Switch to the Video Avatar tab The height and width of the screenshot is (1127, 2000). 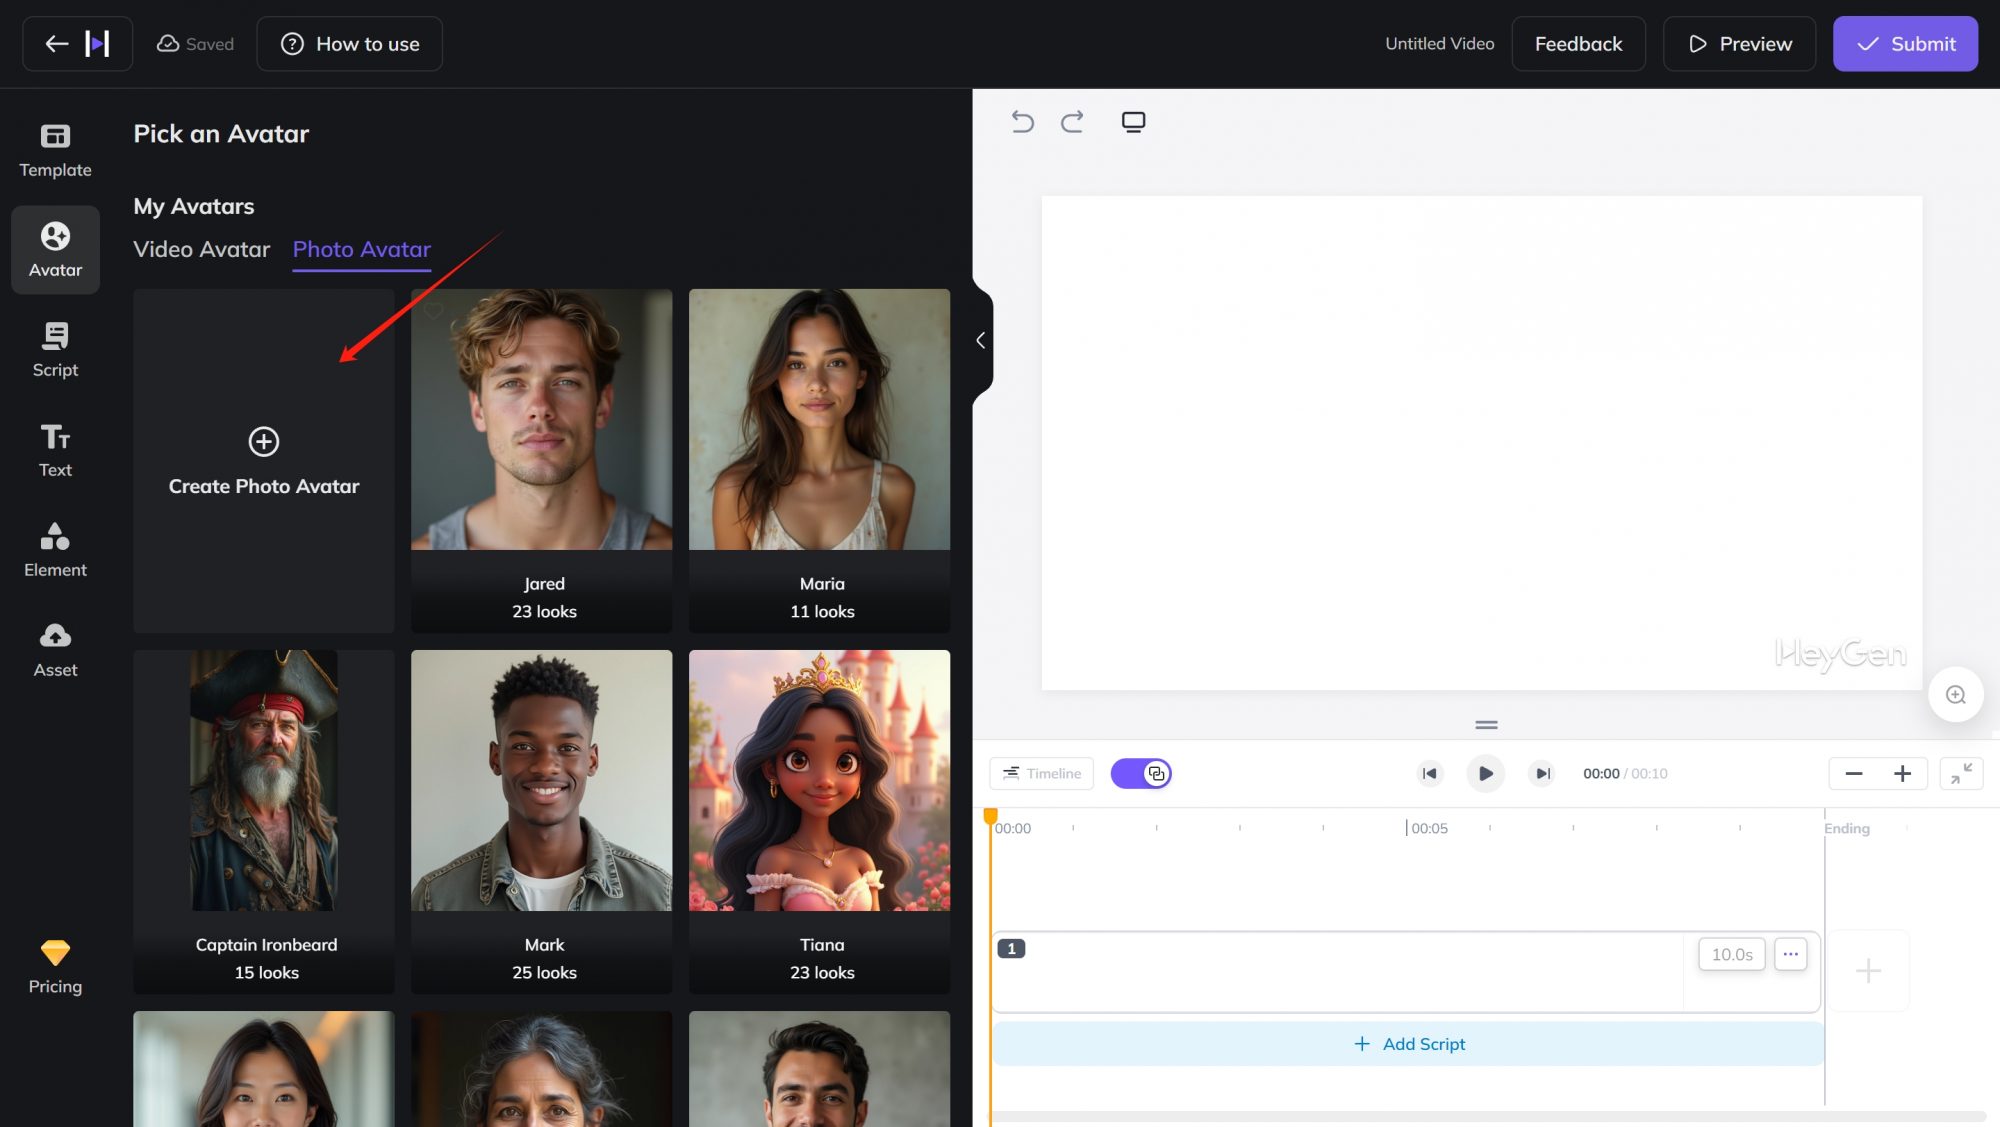(202, 249)
